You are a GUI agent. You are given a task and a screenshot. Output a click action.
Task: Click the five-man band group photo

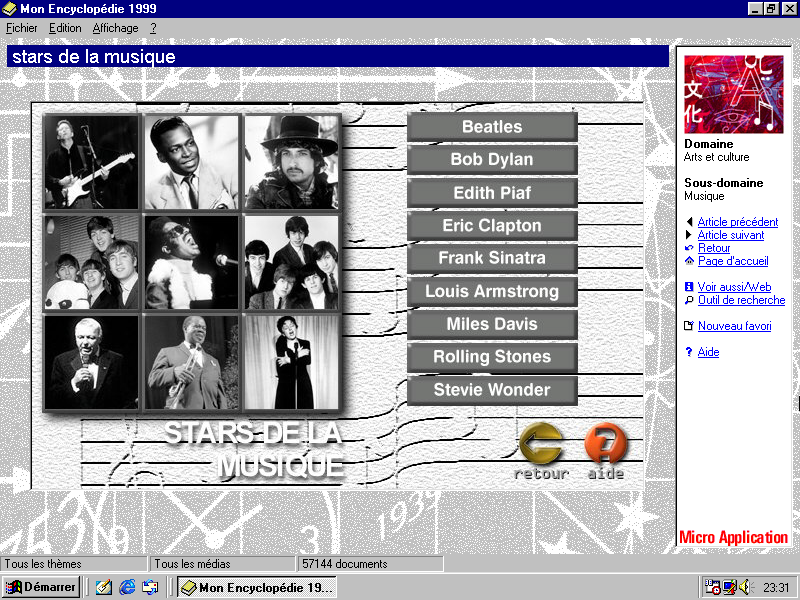point(291,262)
